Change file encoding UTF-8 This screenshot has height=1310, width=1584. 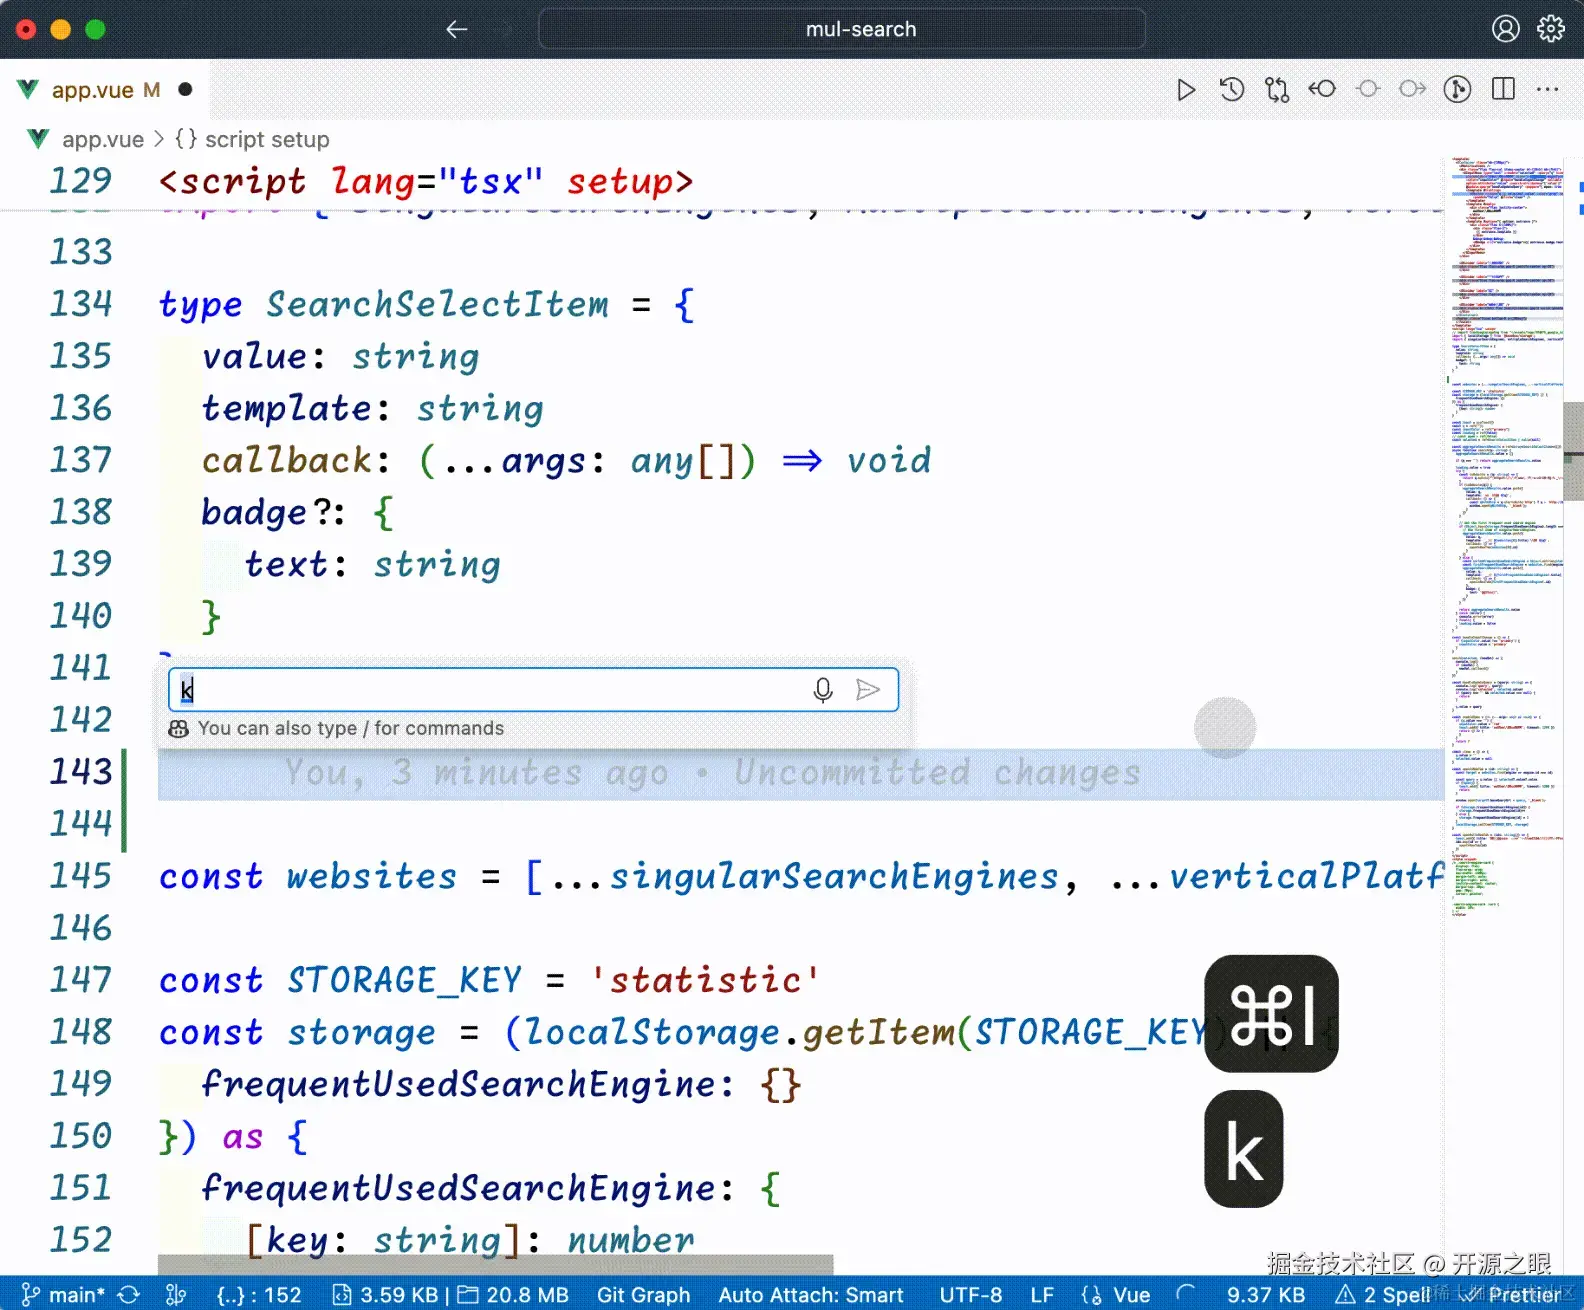pos(970,1295)
